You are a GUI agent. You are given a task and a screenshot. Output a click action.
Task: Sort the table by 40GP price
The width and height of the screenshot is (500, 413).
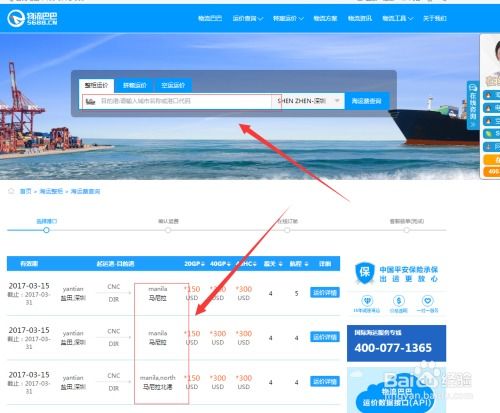tap(220, 264)
